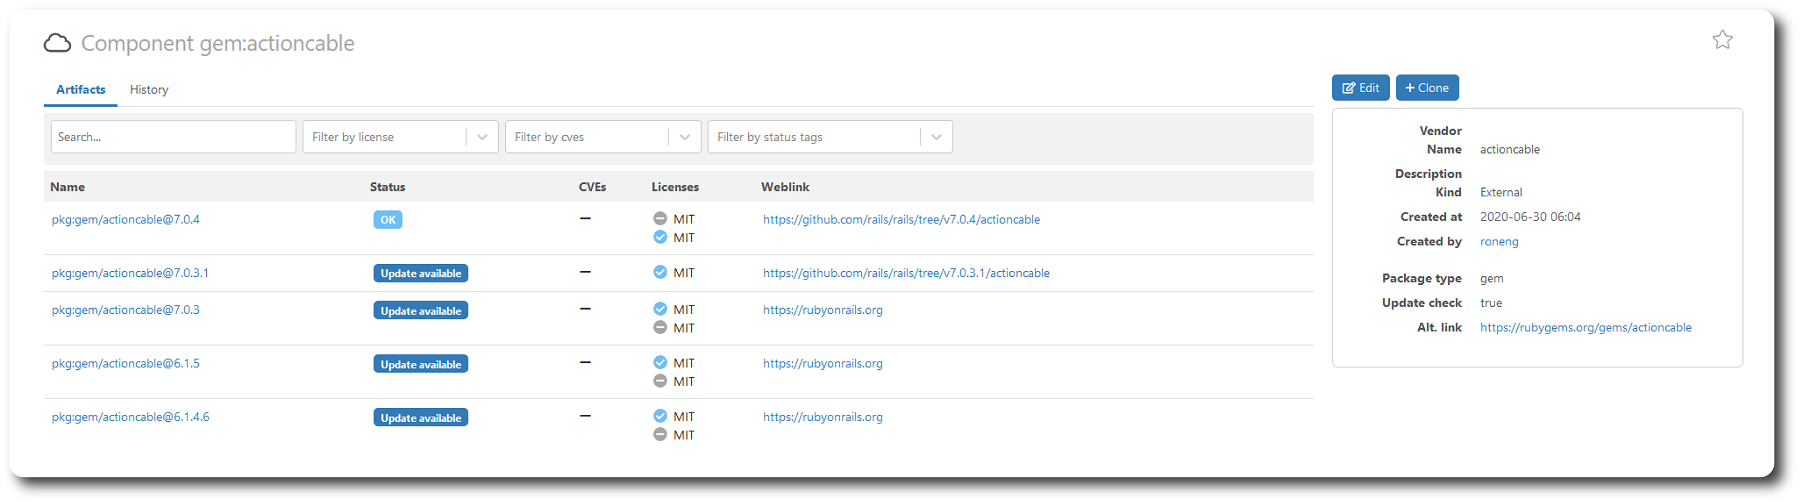Click the roneng creator link
The width and height of the screenshot is (1800, 503).
(x=1499, y=241)
